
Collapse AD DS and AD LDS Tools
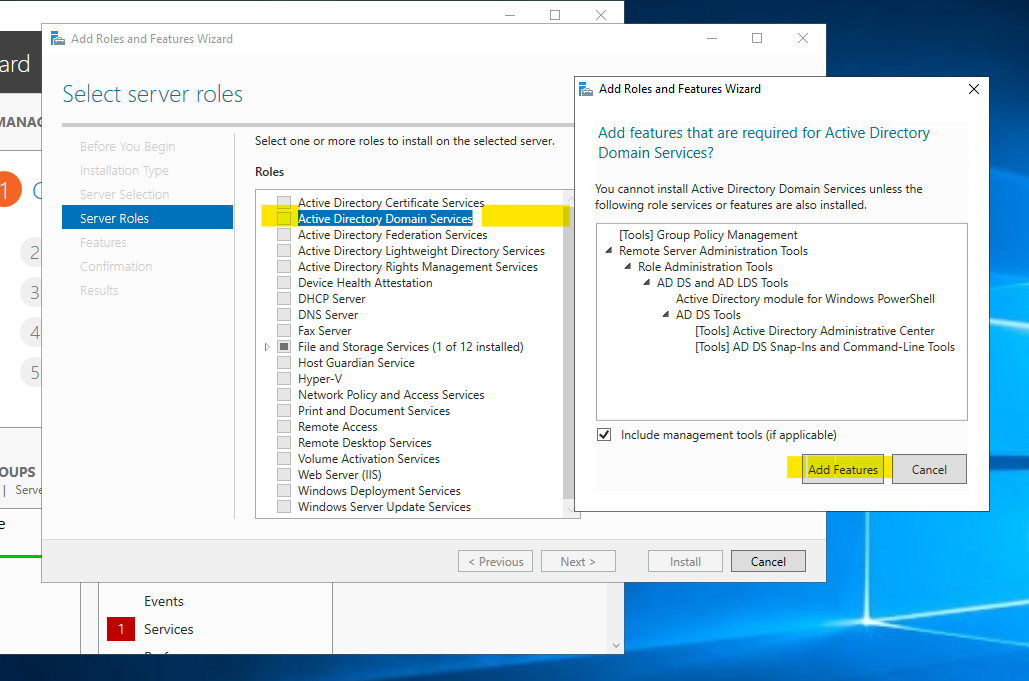click(x=647, y=282)
